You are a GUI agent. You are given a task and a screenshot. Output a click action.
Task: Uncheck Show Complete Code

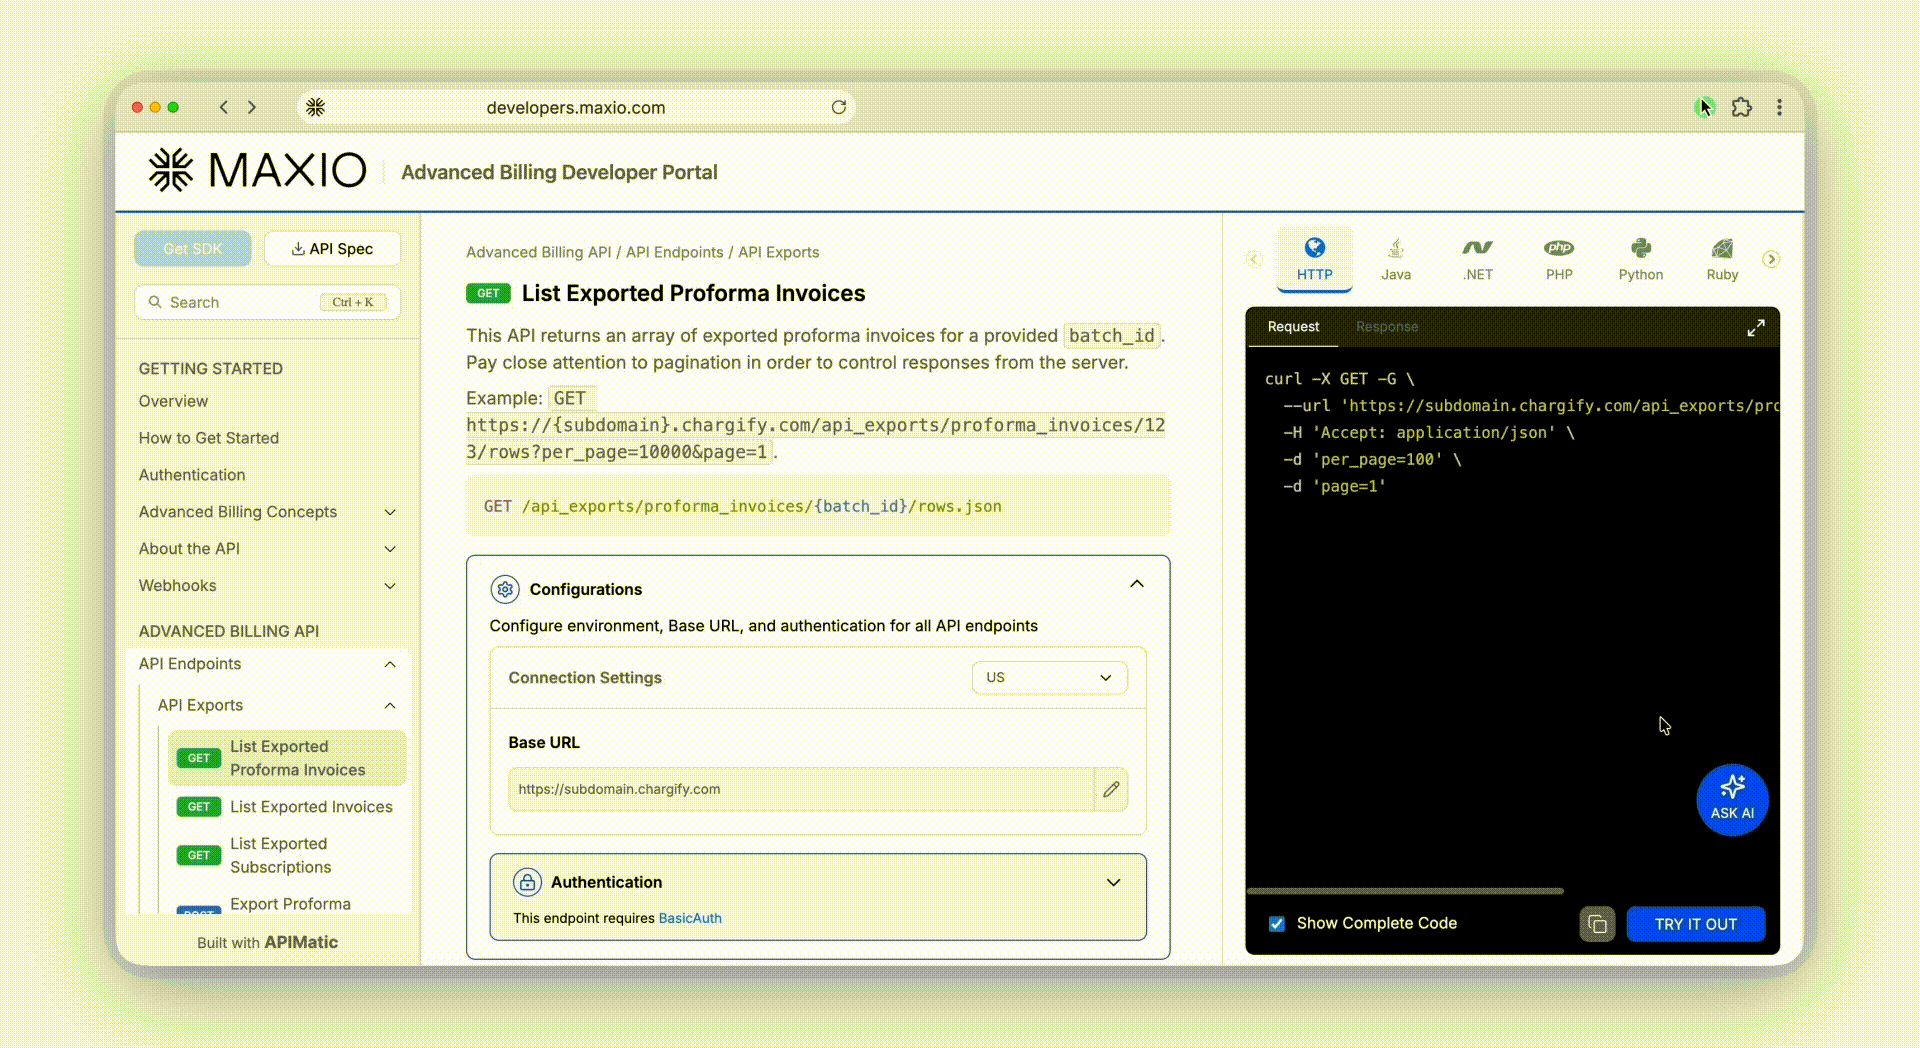point(1276,924)
